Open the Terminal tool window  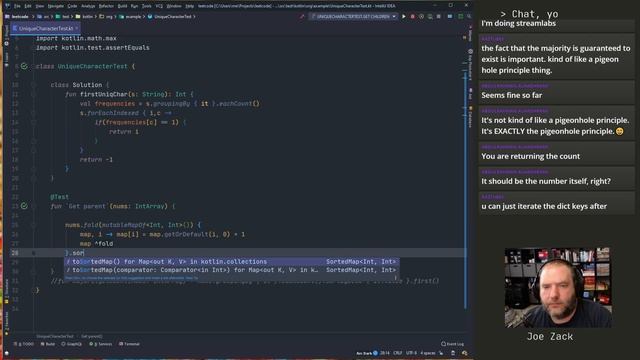tap(129, 344)
